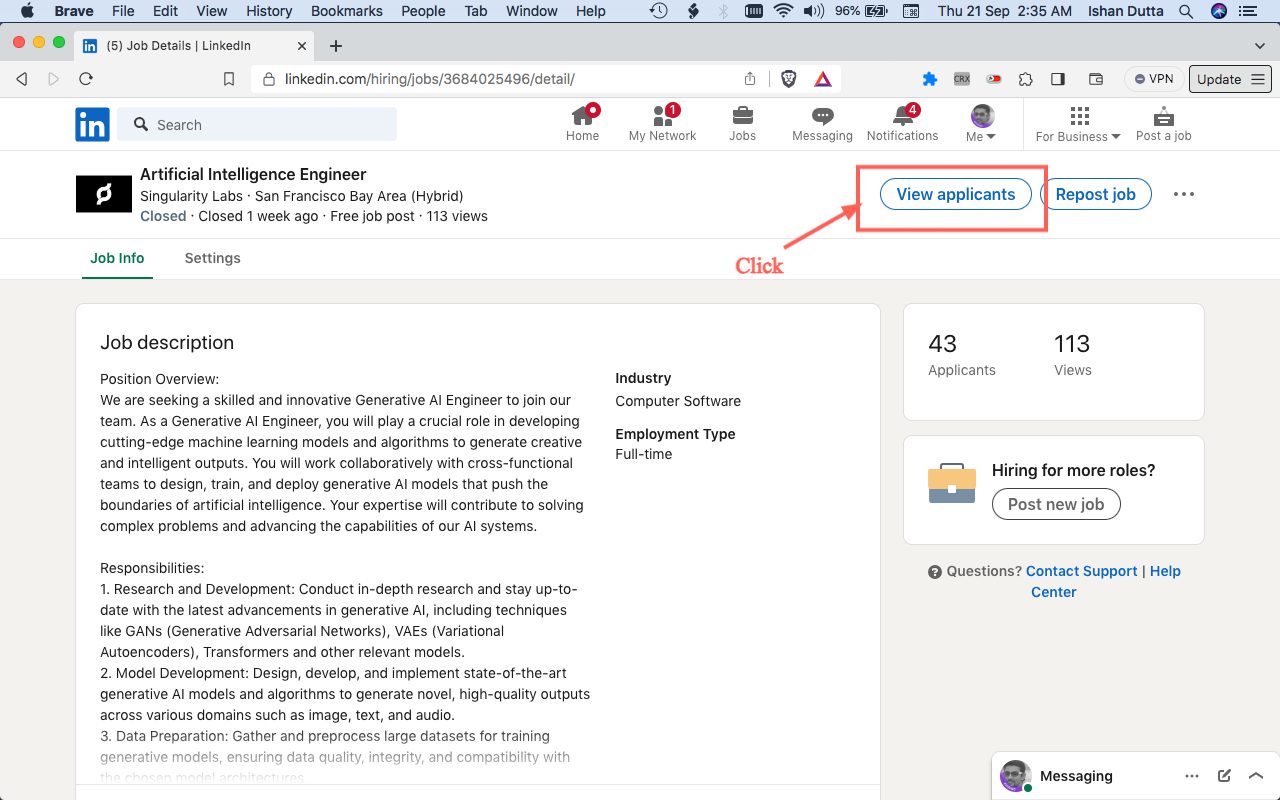Open the Contact Support link
This screenshot has width=1280, height=800.
pyautogui.click(x=1081, y=571)
